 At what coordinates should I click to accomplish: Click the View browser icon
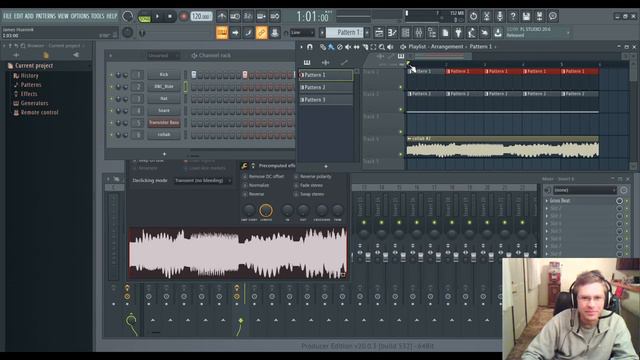(432, 33)
